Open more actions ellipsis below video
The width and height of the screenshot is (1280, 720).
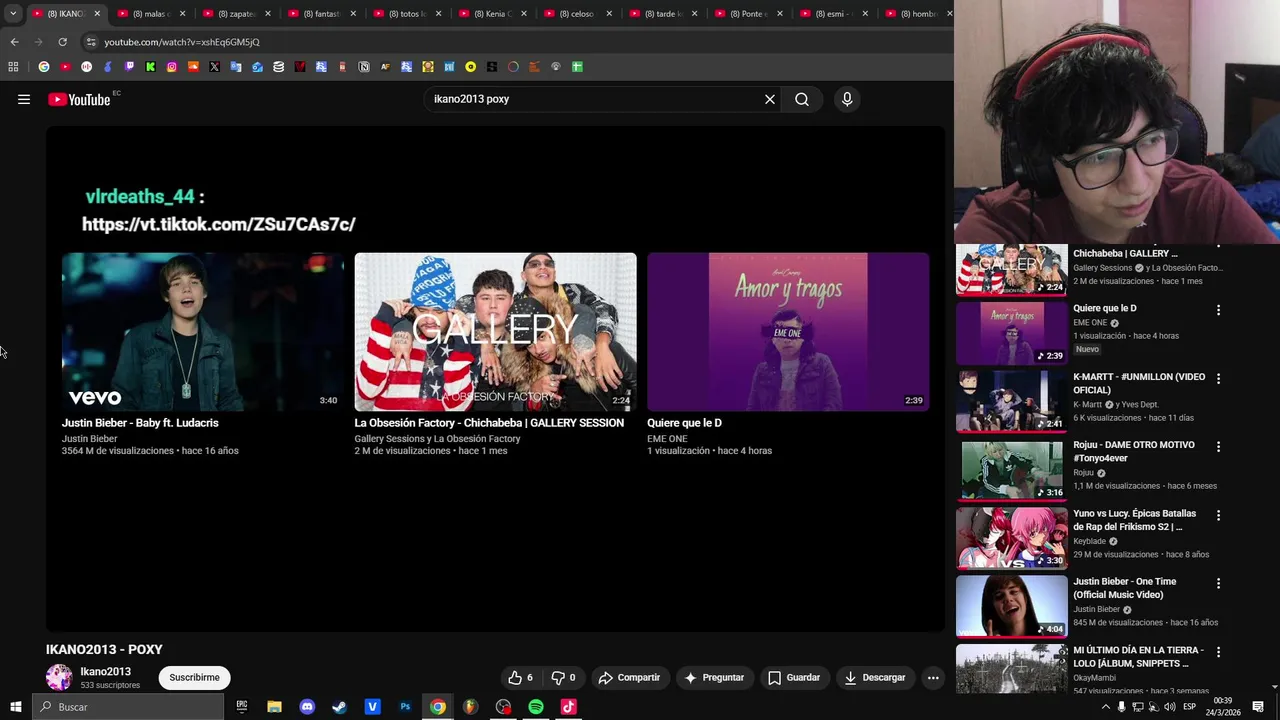click(x=933, y=677)
